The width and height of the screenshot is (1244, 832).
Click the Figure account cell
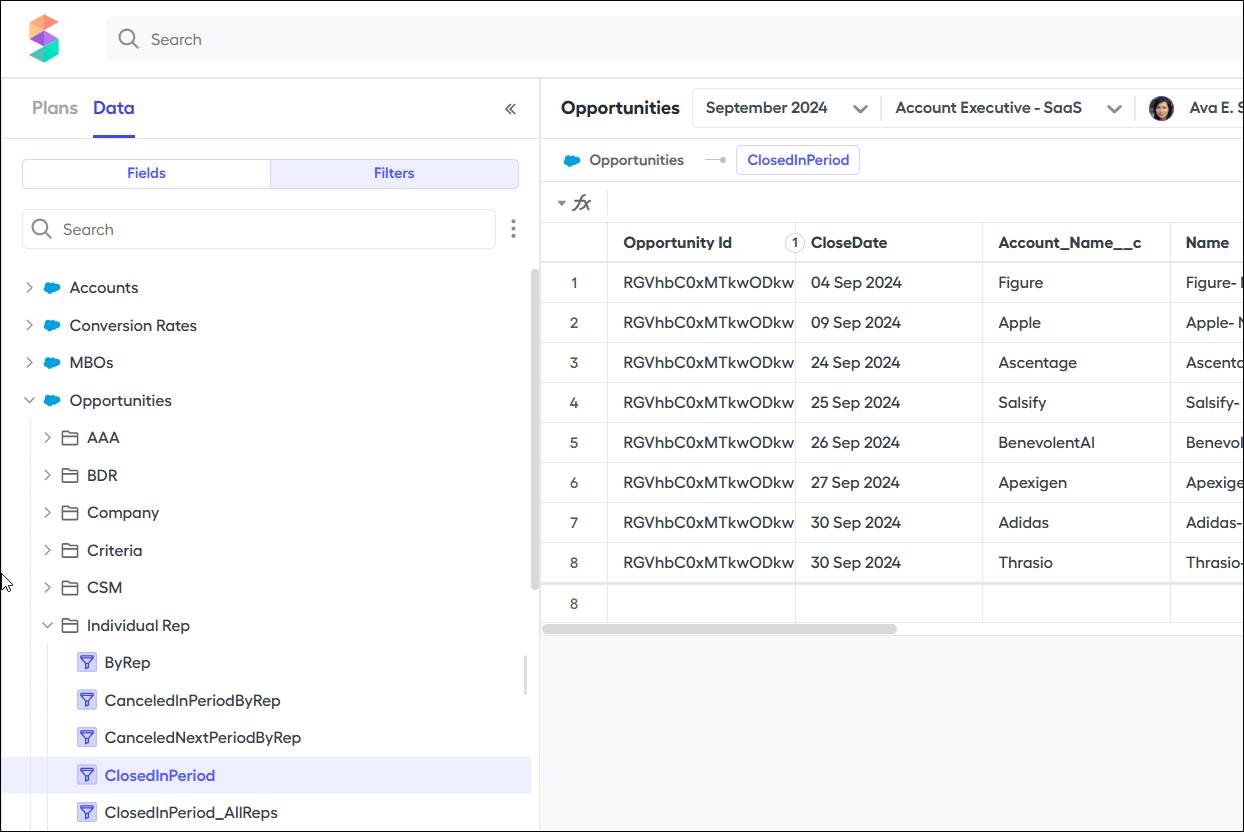(x=1076, y=283)
